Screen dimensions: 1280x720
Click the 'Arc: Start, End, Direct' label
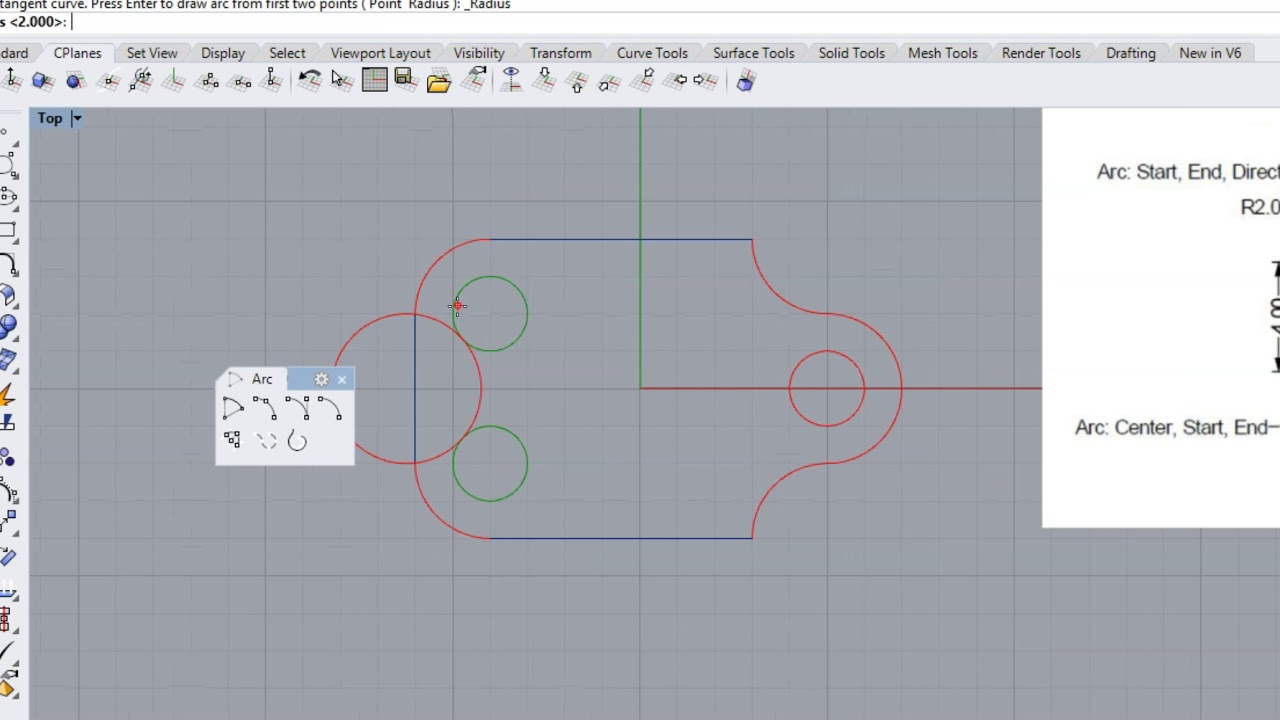pyautogui.click(x=1188, y=172)
